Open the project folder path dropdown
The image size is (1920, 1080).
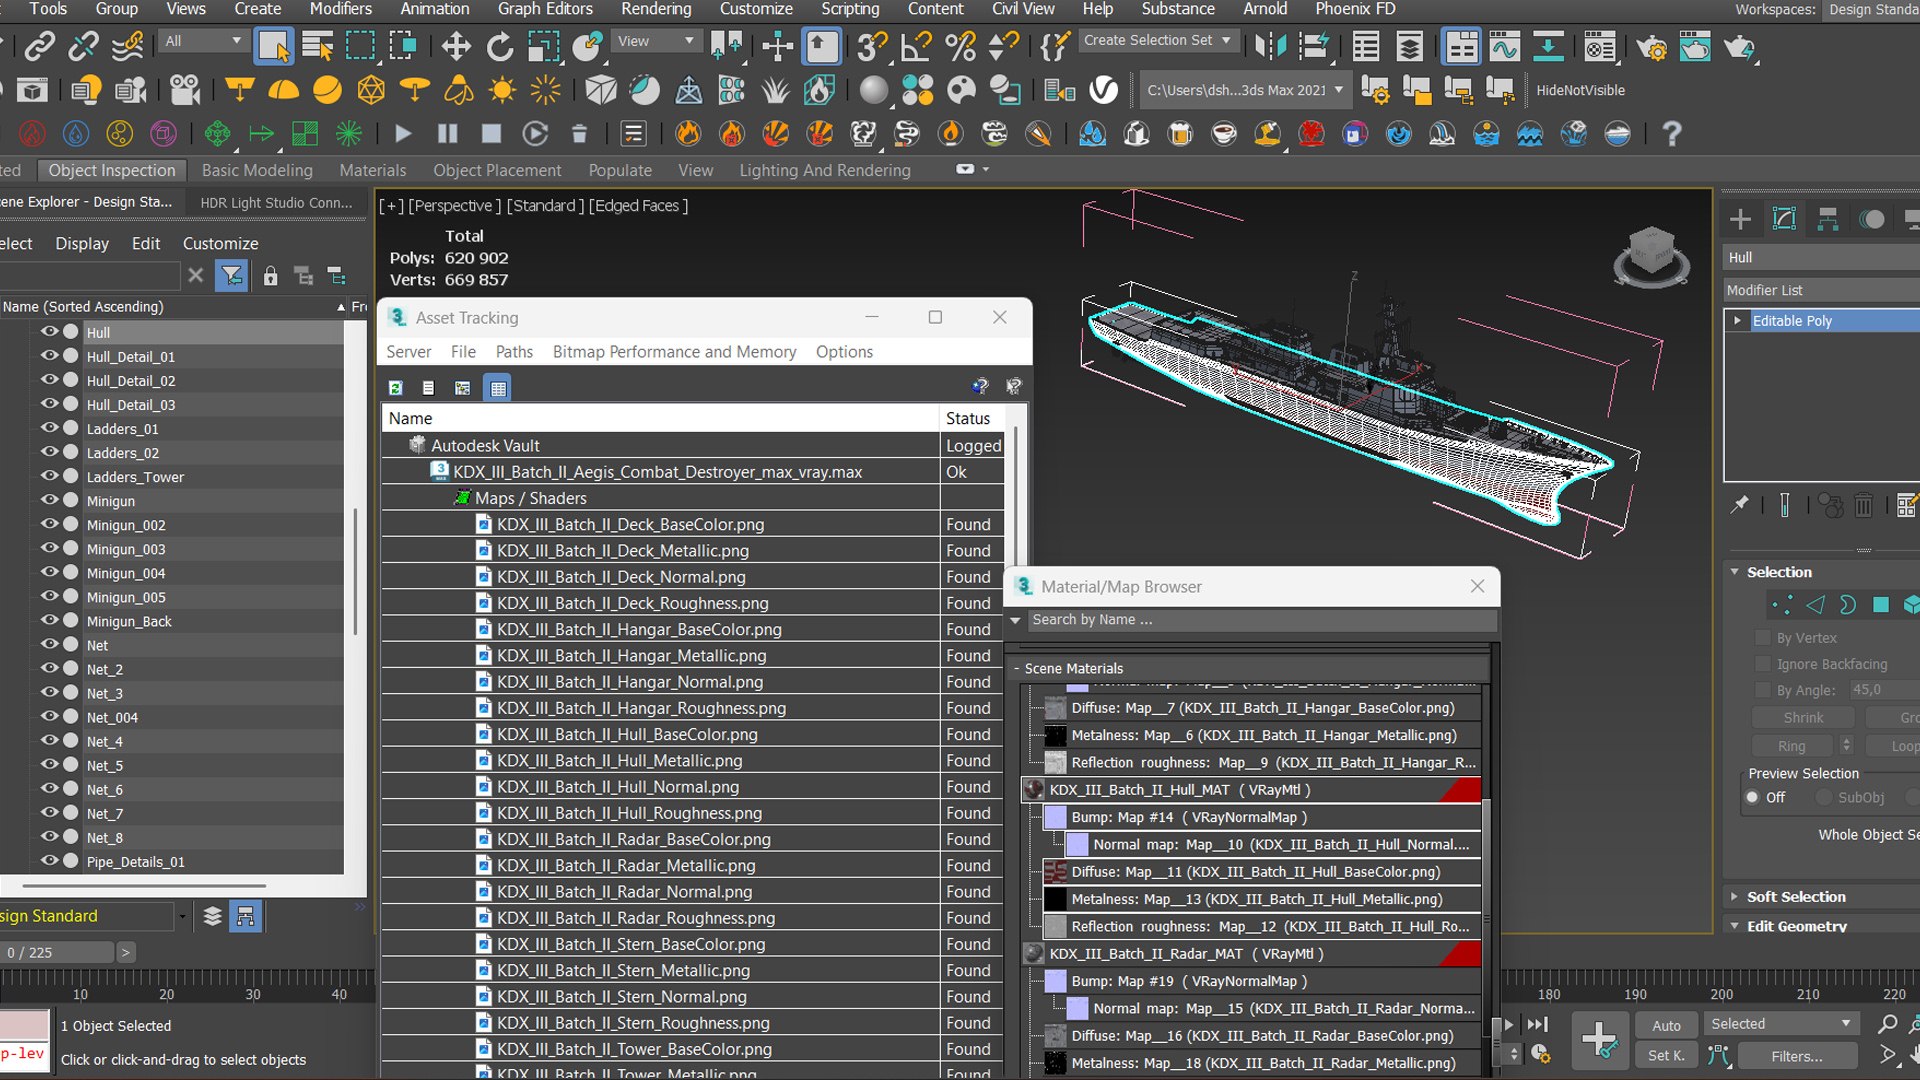tap(1245, 90)
